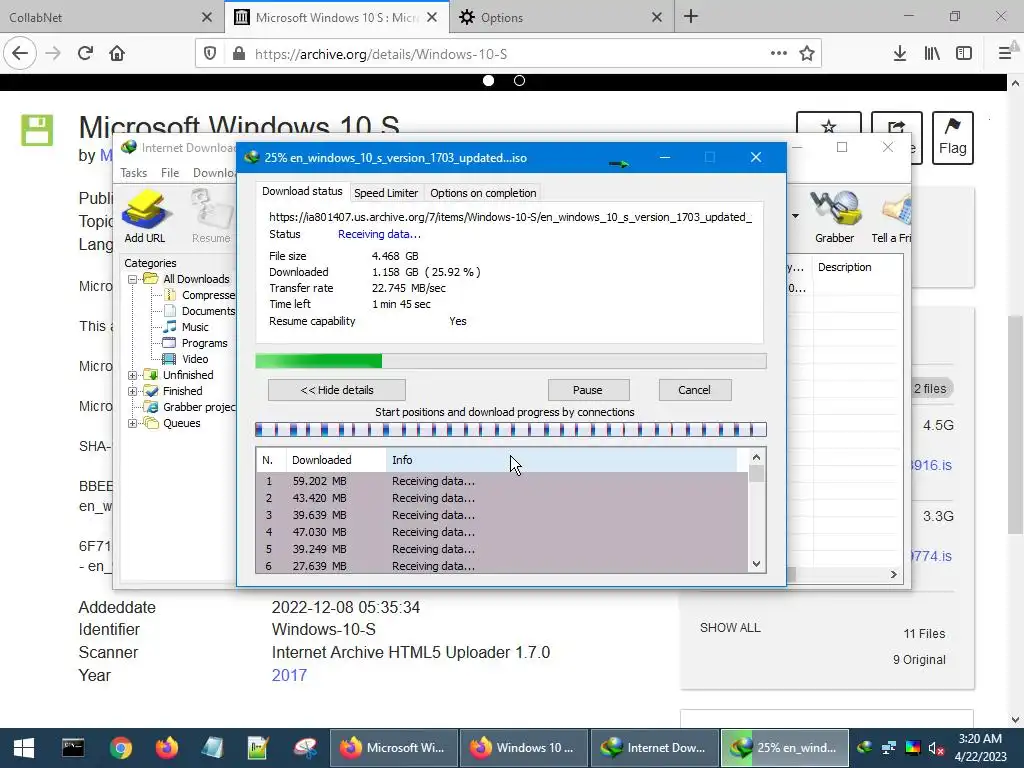Screen dimensions: 1024x768
Task: Open tracking protection shield icon
Action: pos(210,54)
